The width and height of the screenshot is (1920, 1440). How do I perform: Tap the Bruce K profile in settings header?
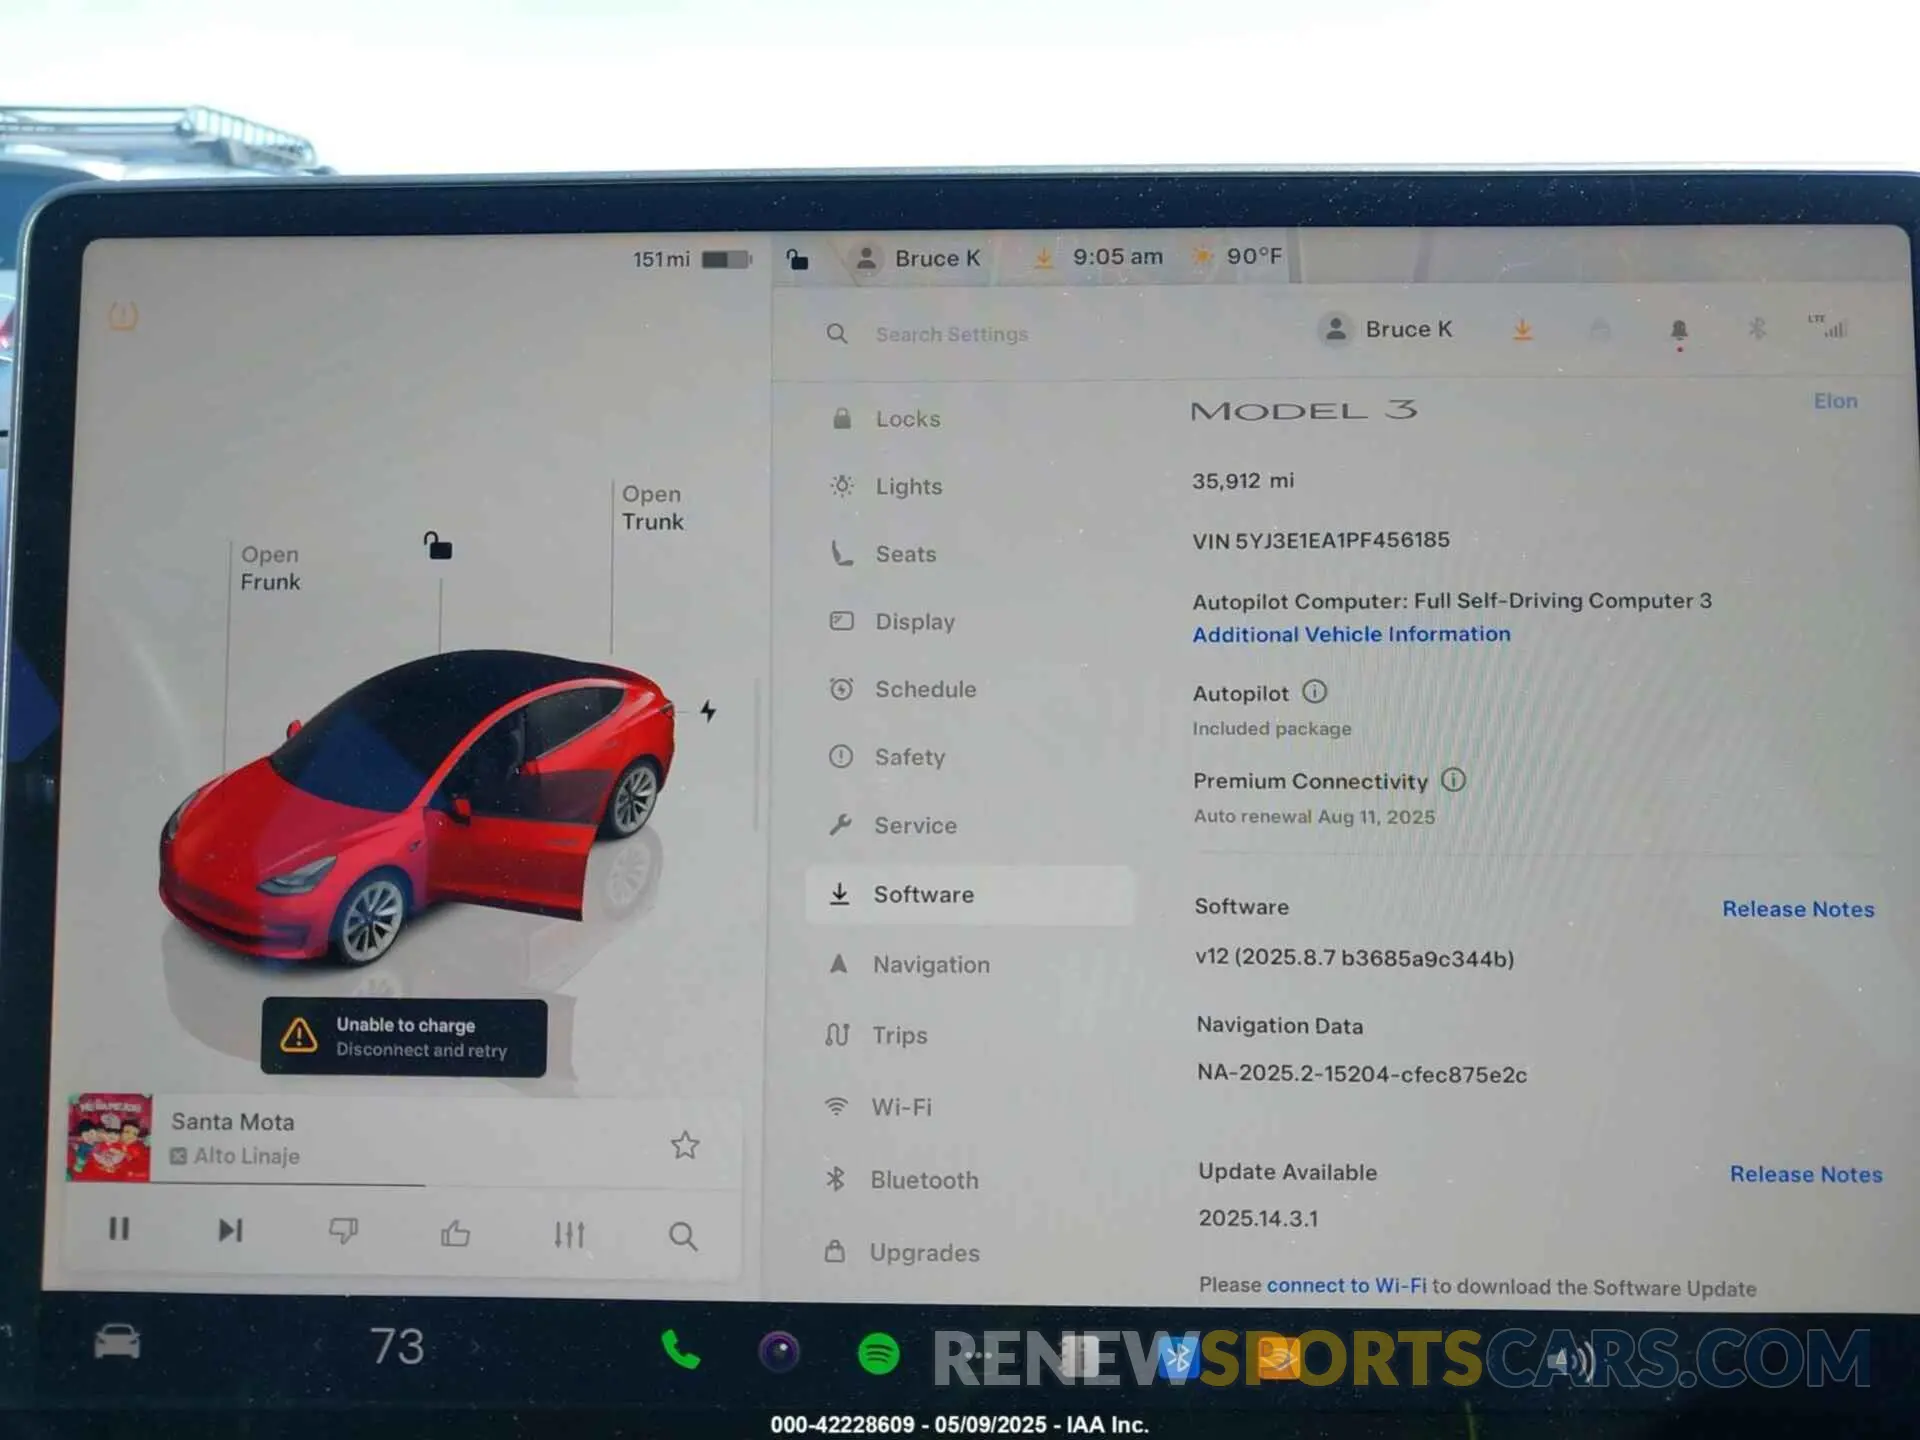click(x=1387, y=329)
